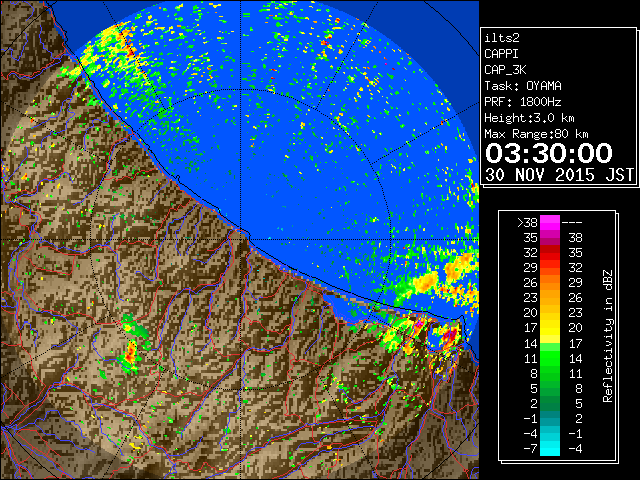Click the yellow 17-20 dBZ legend color
The image size is (640, 480).
click(550, 328)
